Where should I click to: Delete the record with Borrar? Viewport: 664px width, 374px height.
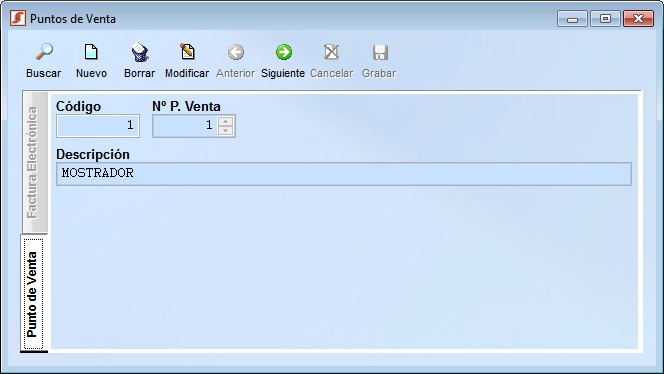pyautogui.click(x=139, y=61)
